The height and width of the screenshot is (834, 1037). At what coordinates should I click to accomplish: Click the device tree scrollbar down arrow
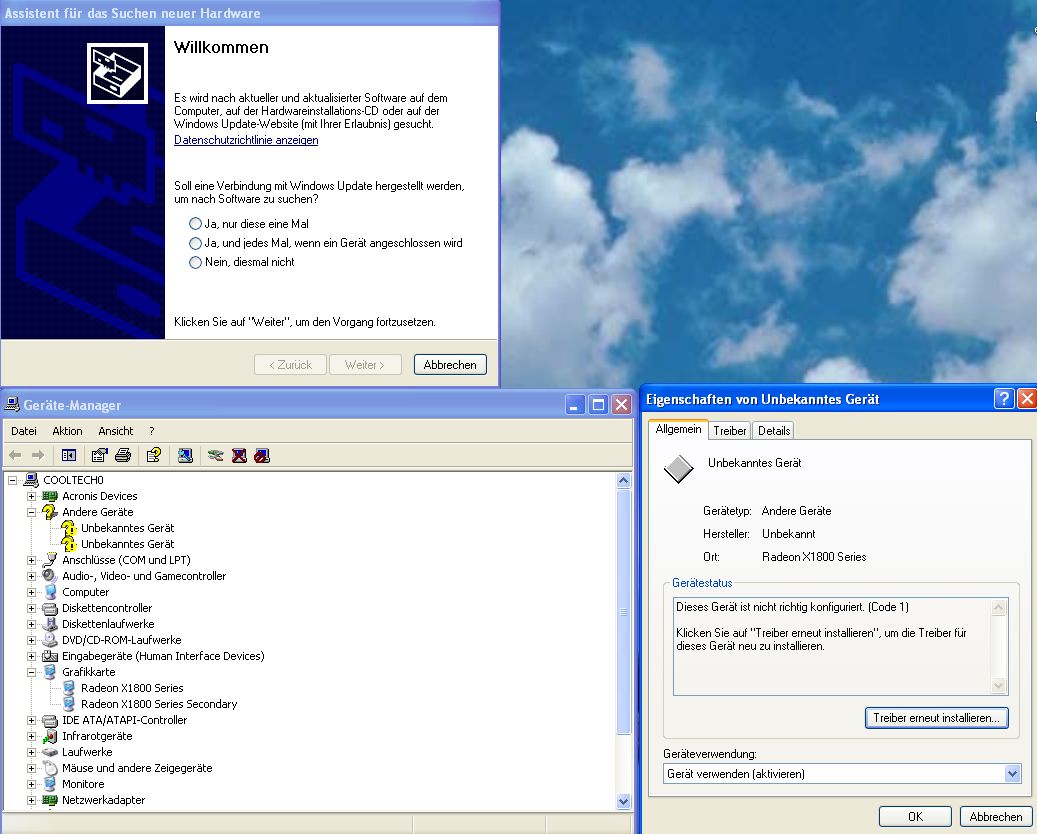pyautogui.click(x=623, y=801)
